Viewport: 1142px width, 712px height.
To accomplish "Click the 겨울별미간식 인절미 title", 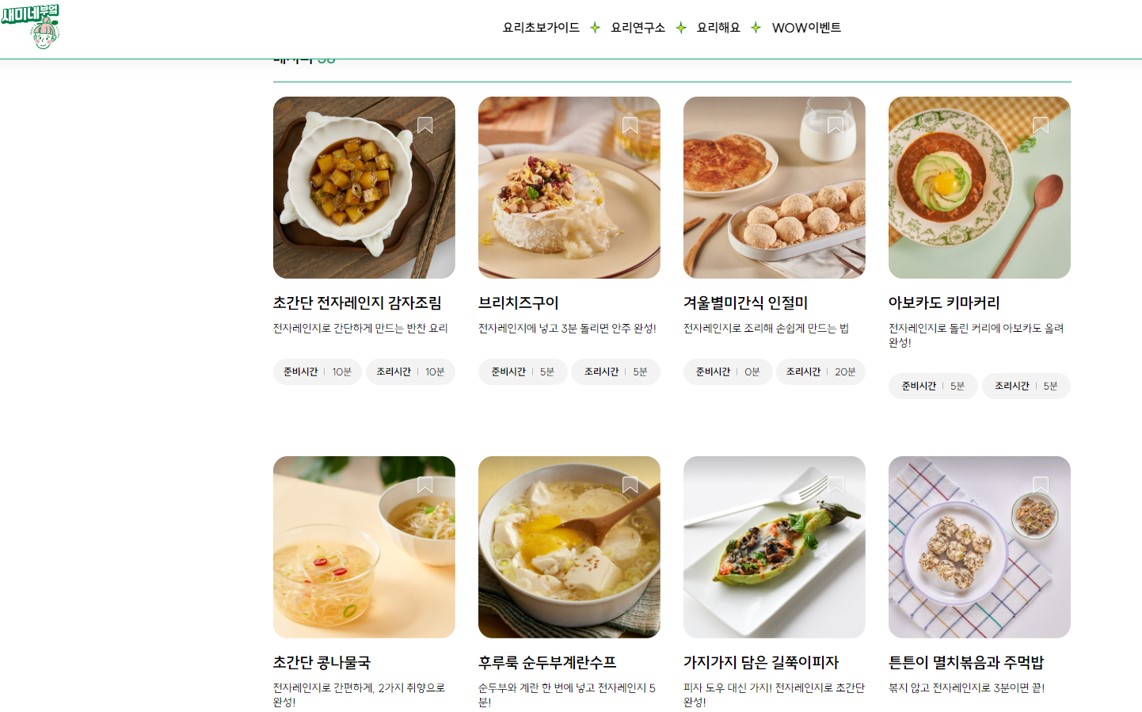I will [x=746, y=303].
